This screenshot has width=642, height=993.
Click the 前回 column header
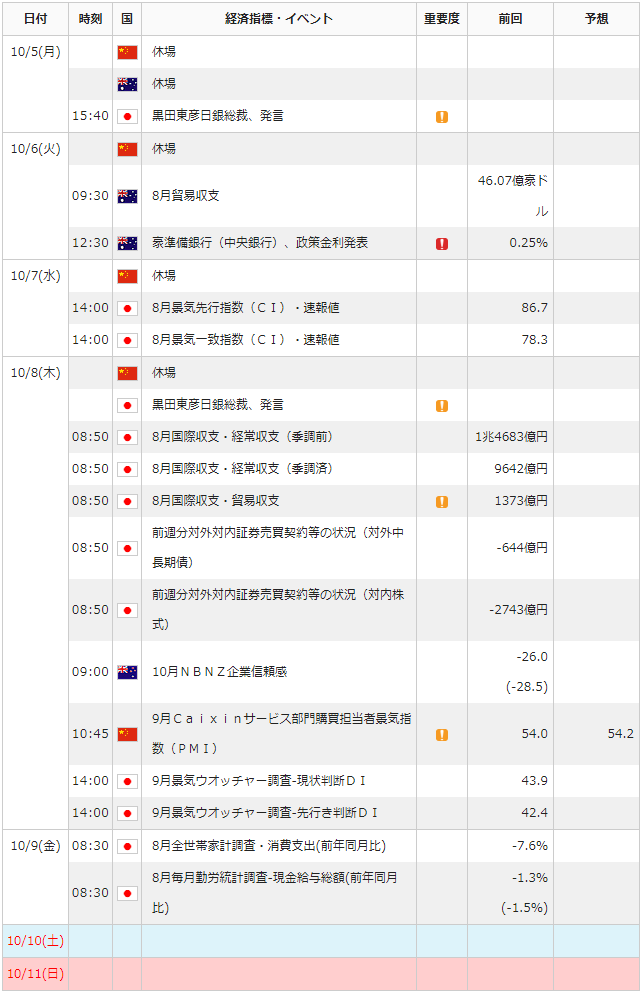(510, 19)
